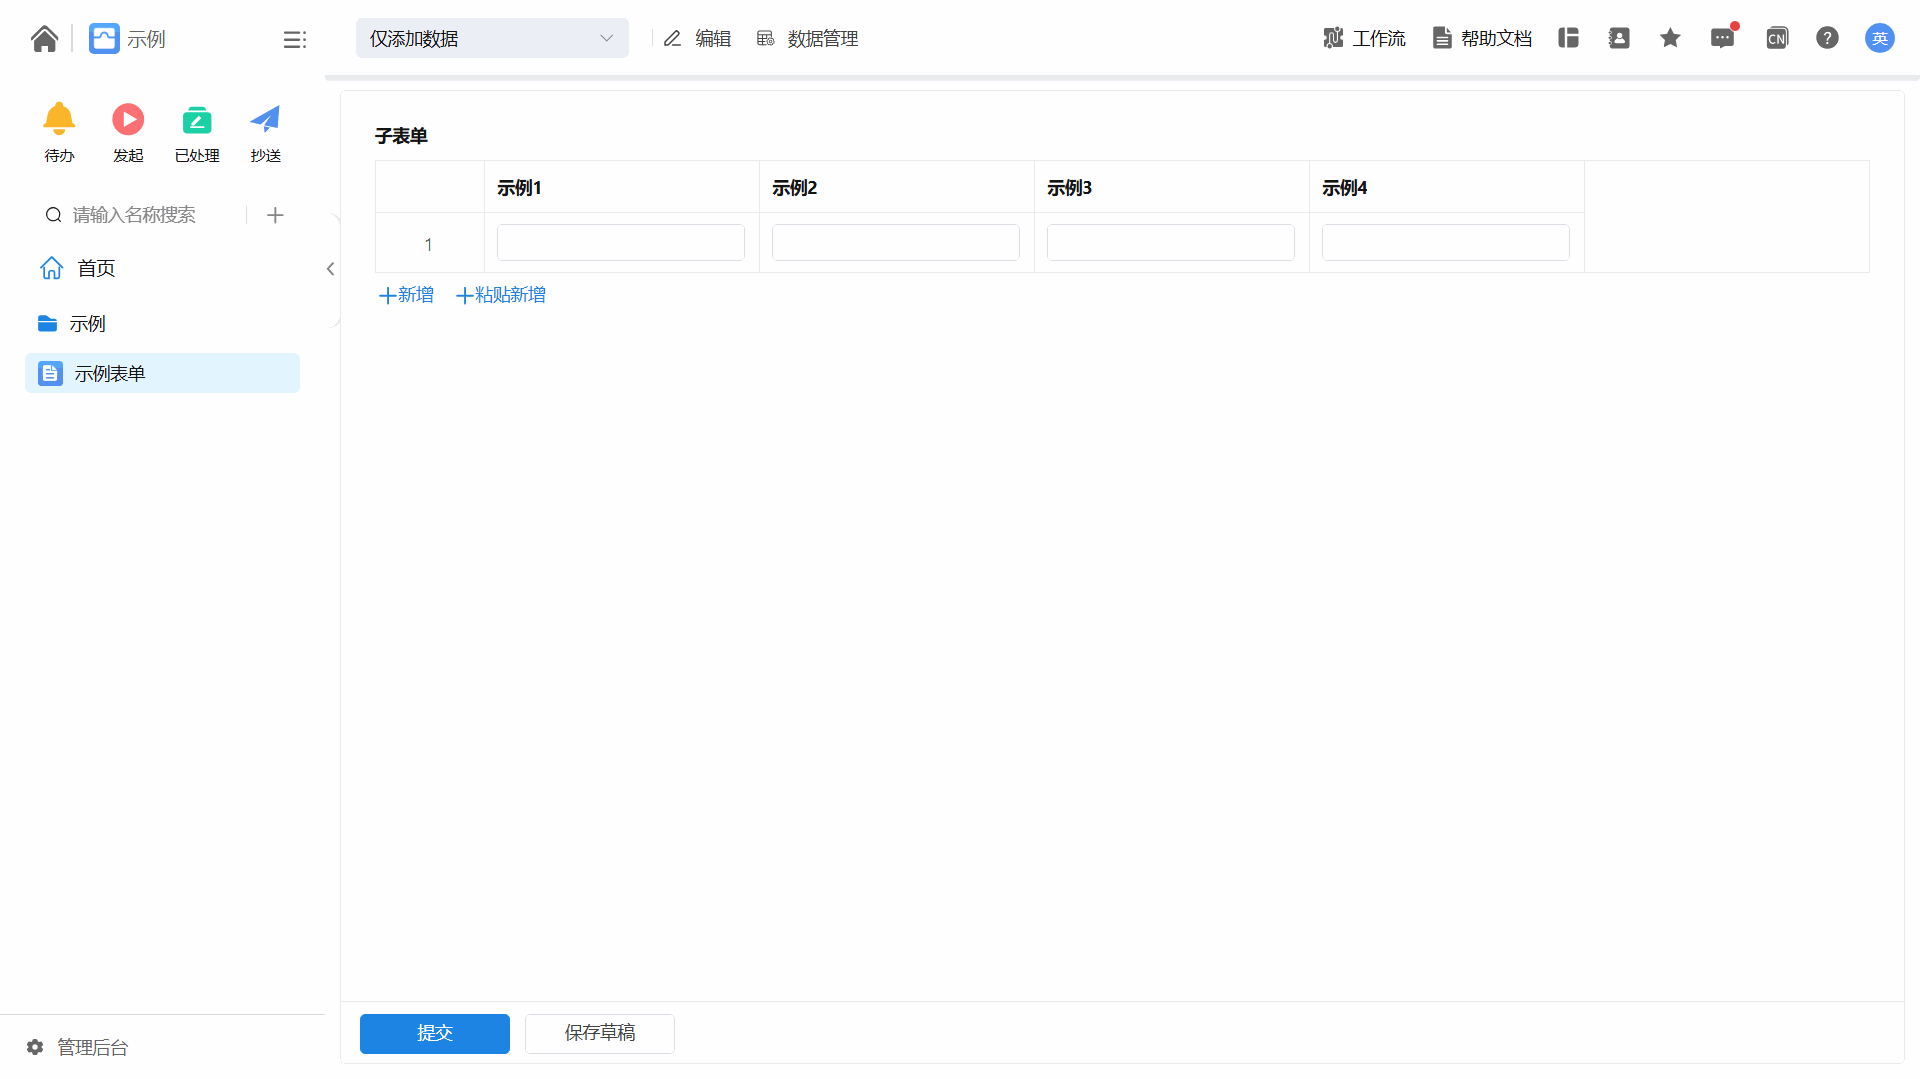Toggle the sidebar menu list icon
This screenshot has height=1079, width=1920.
coord(294,39)
